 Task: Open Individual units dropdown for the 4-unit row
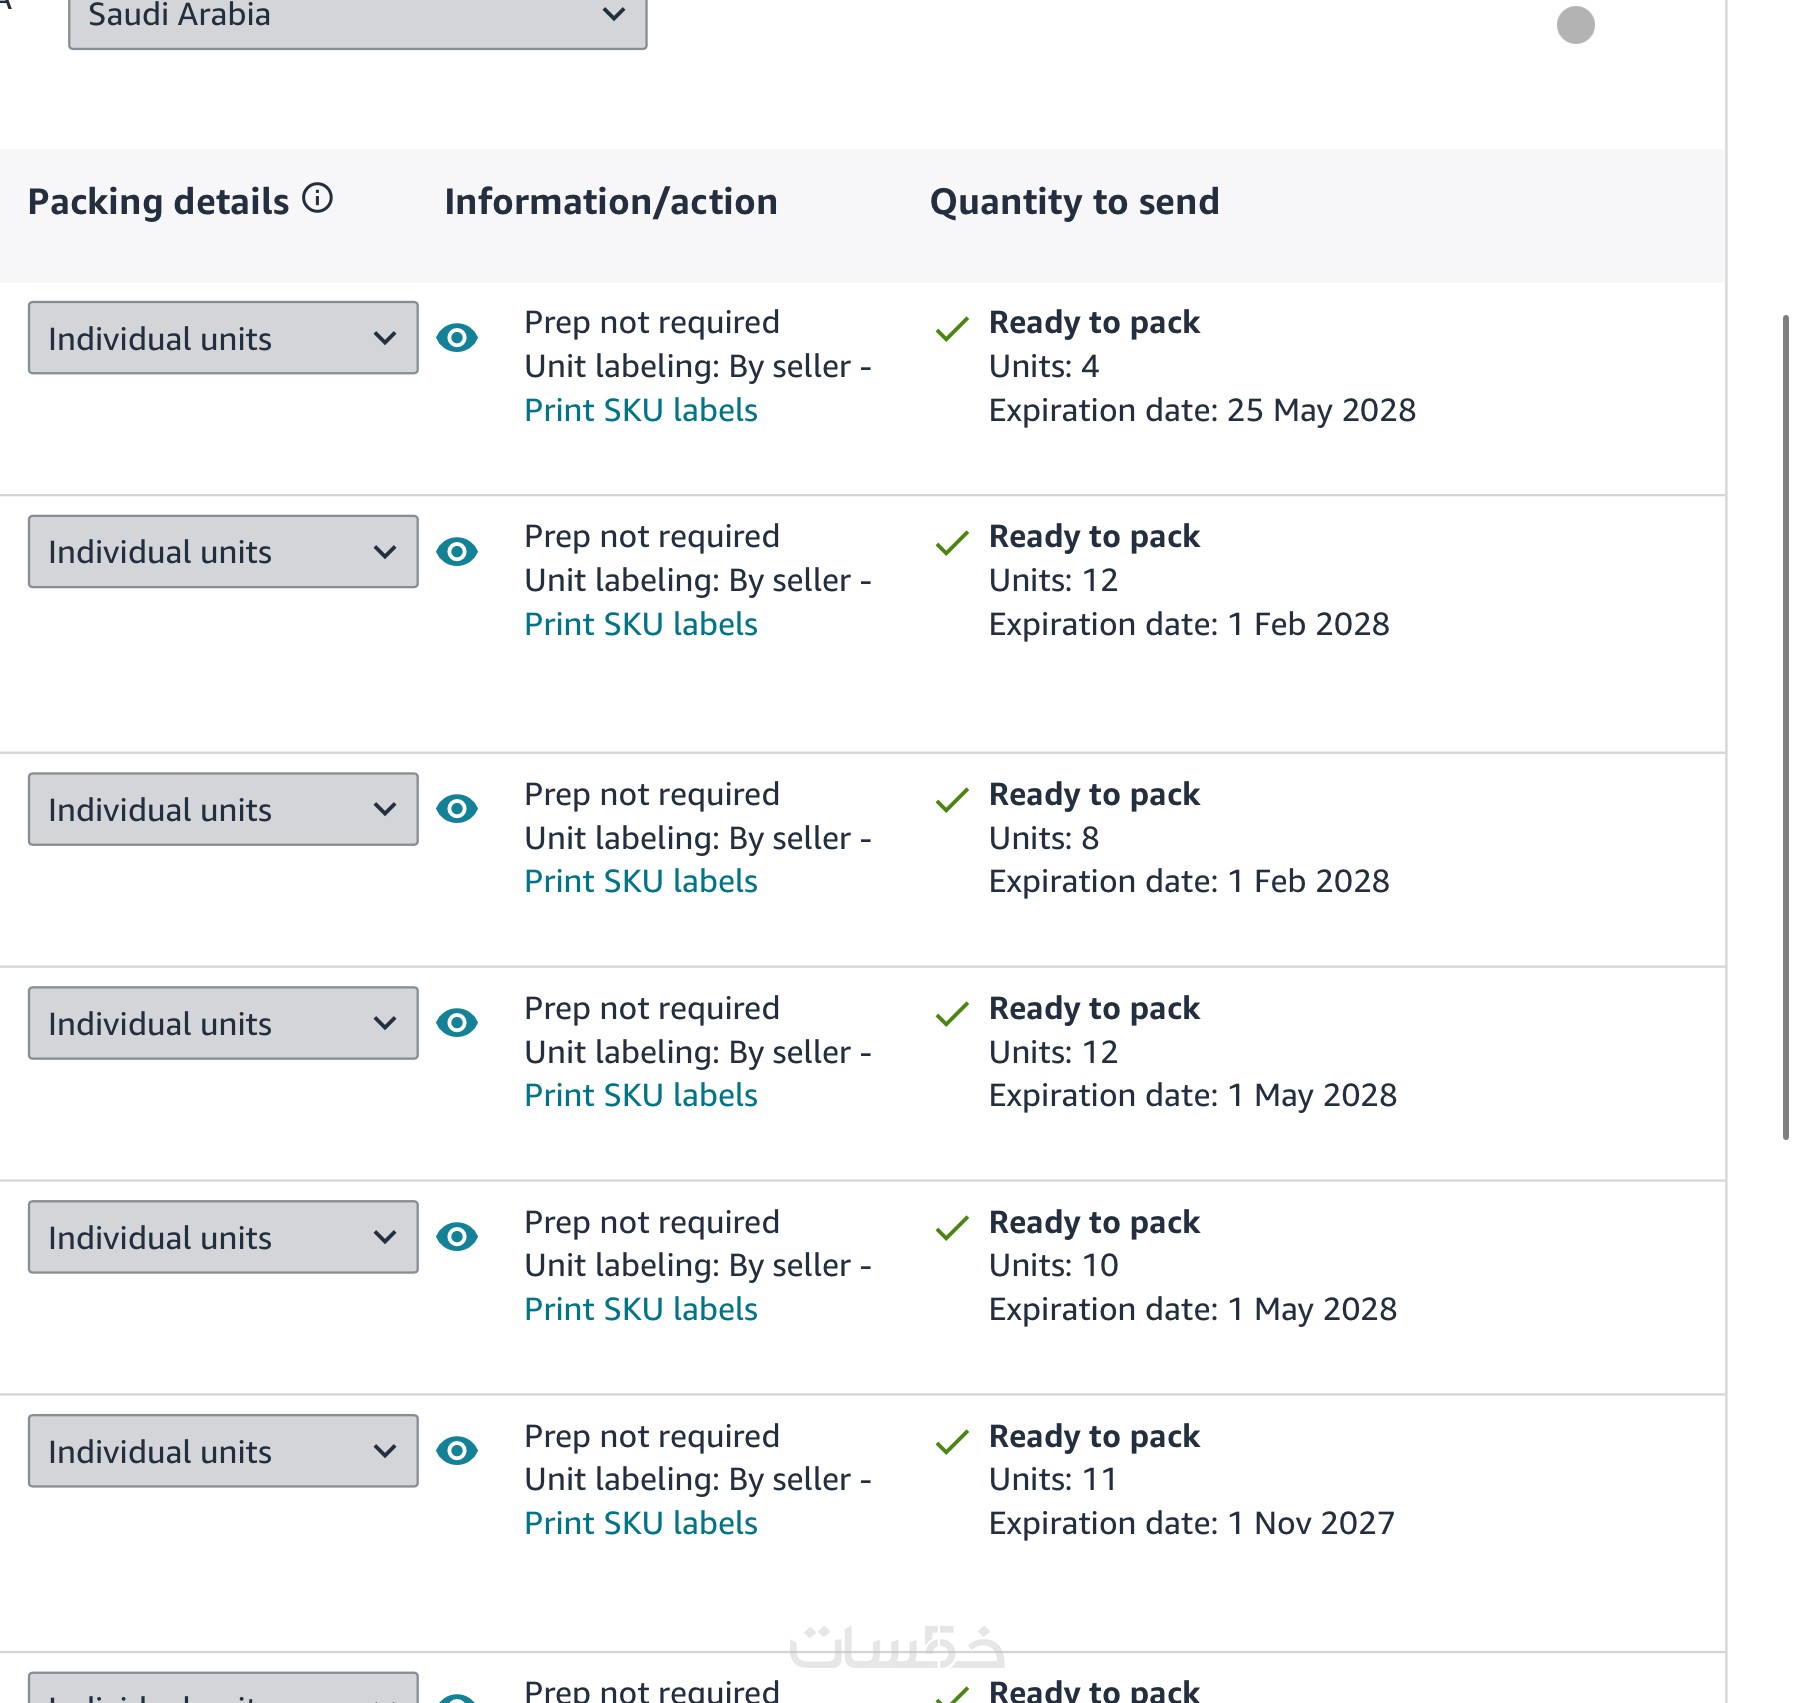coord(223,338)
